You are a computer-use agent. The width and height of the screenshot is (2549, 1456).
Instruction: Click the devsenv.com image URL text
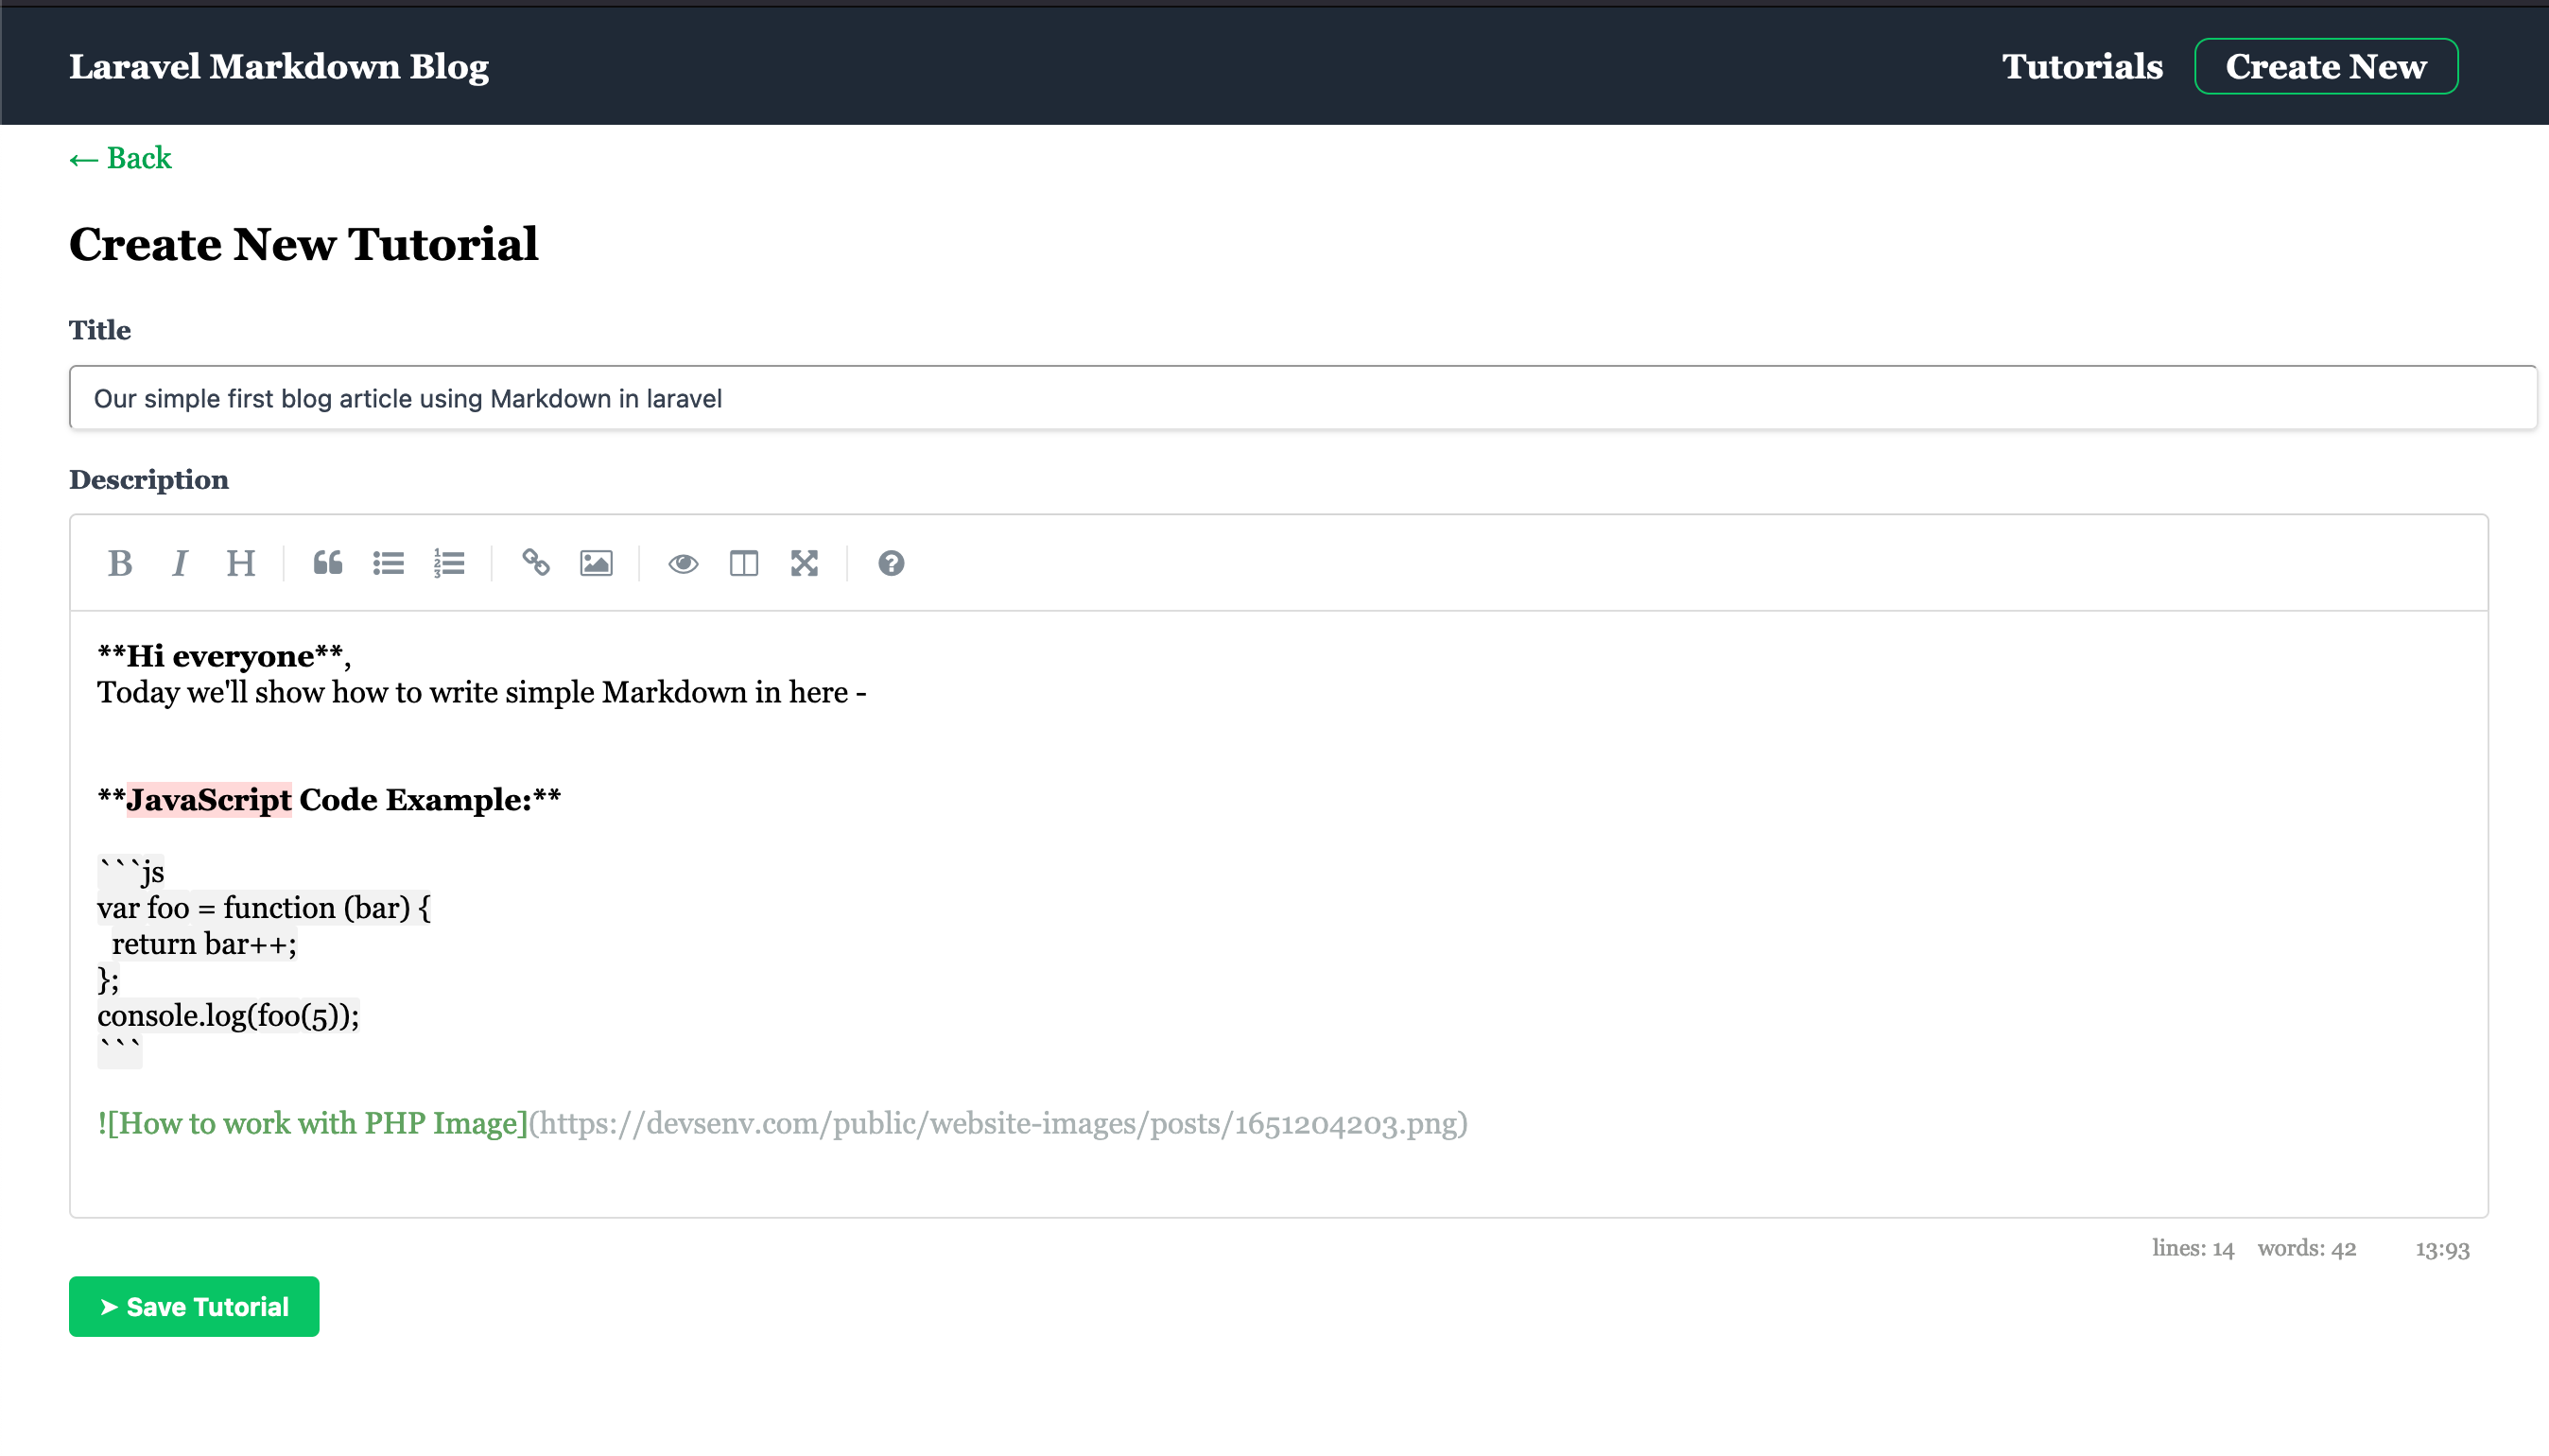[998, 1124]
